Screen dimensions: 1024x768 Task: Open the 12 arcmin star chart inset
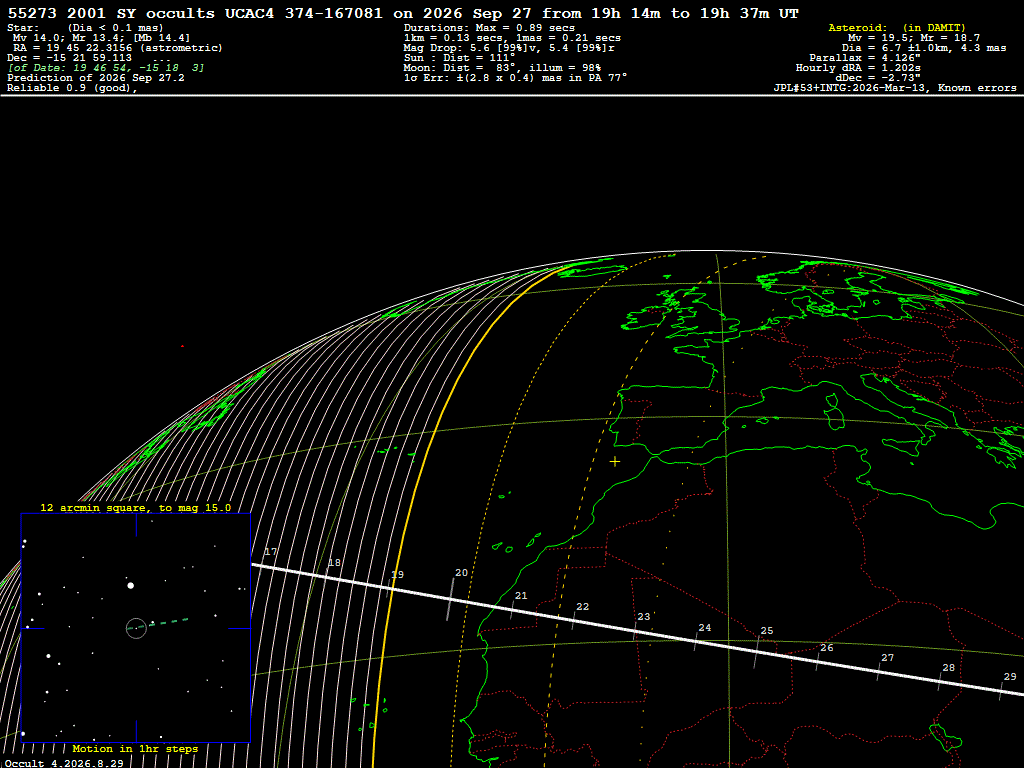click(x=136, y=628)
